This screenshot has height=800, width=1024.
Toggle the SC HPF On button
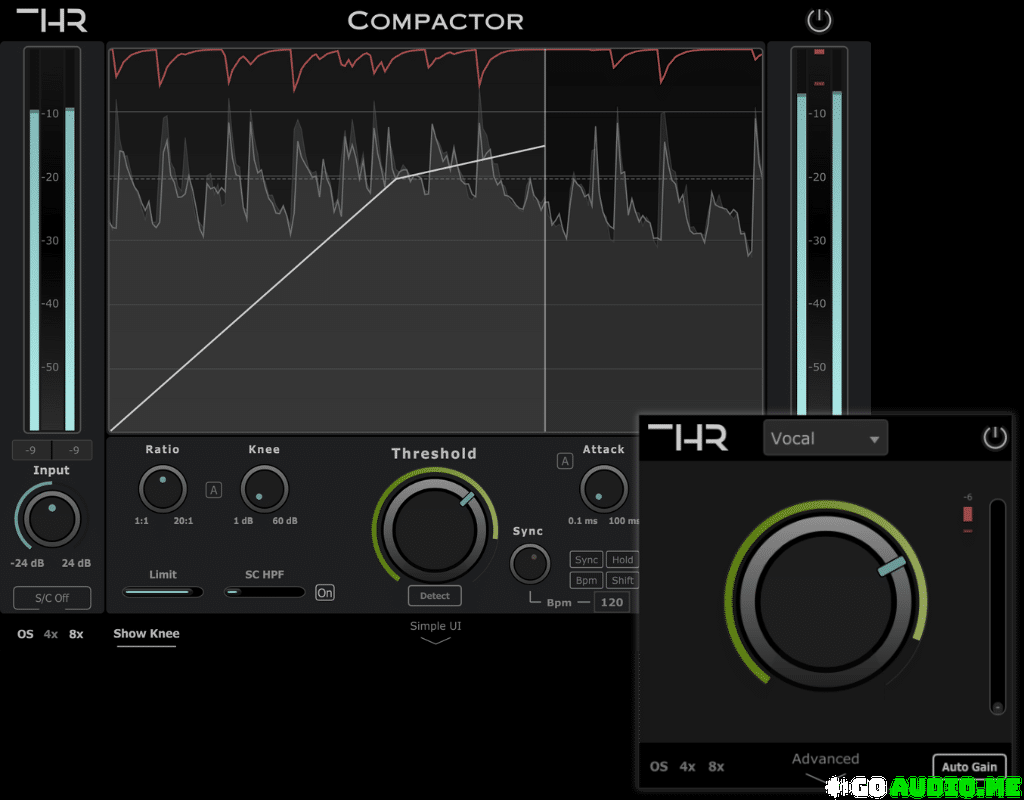pyautogui.click(x=325, y=592)
